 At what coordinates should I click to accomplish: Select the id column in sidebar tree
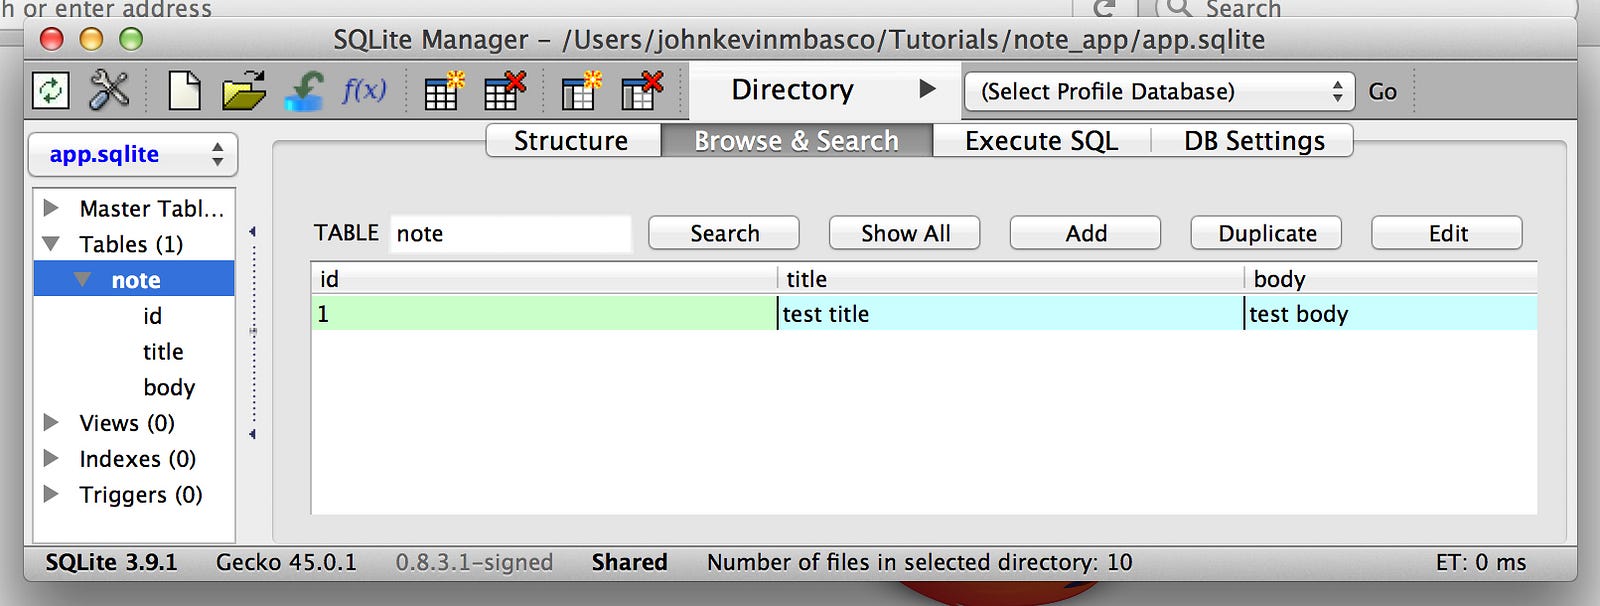[152, 316]
